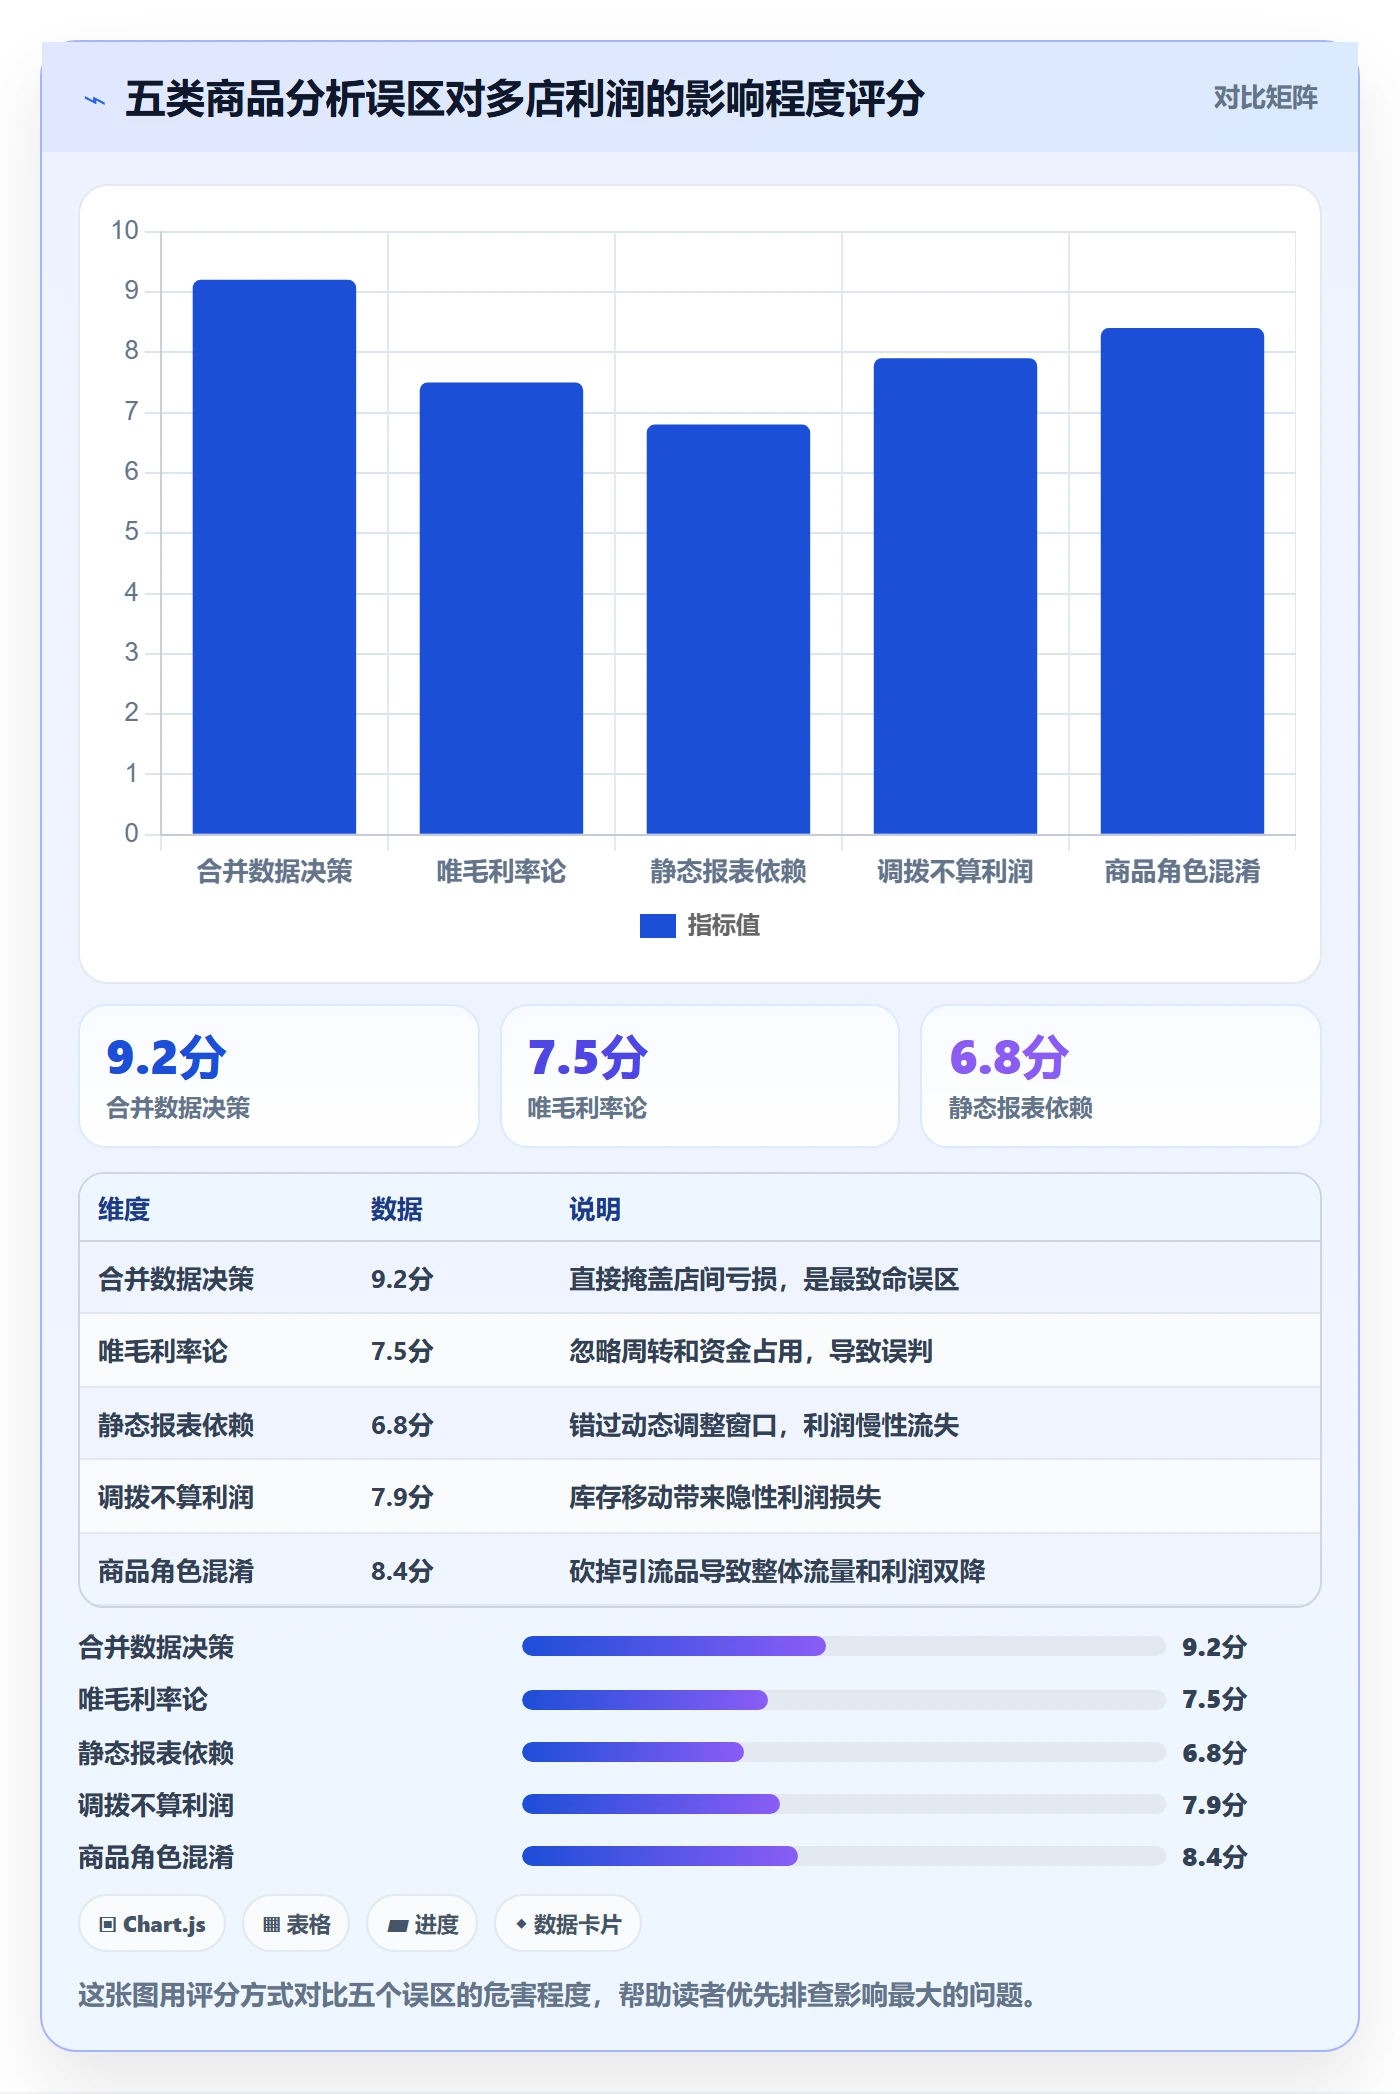The width and height of the screenshot is (1400, 2094).
Task: Click the 数据 column header
Action: click(397, 1209)
